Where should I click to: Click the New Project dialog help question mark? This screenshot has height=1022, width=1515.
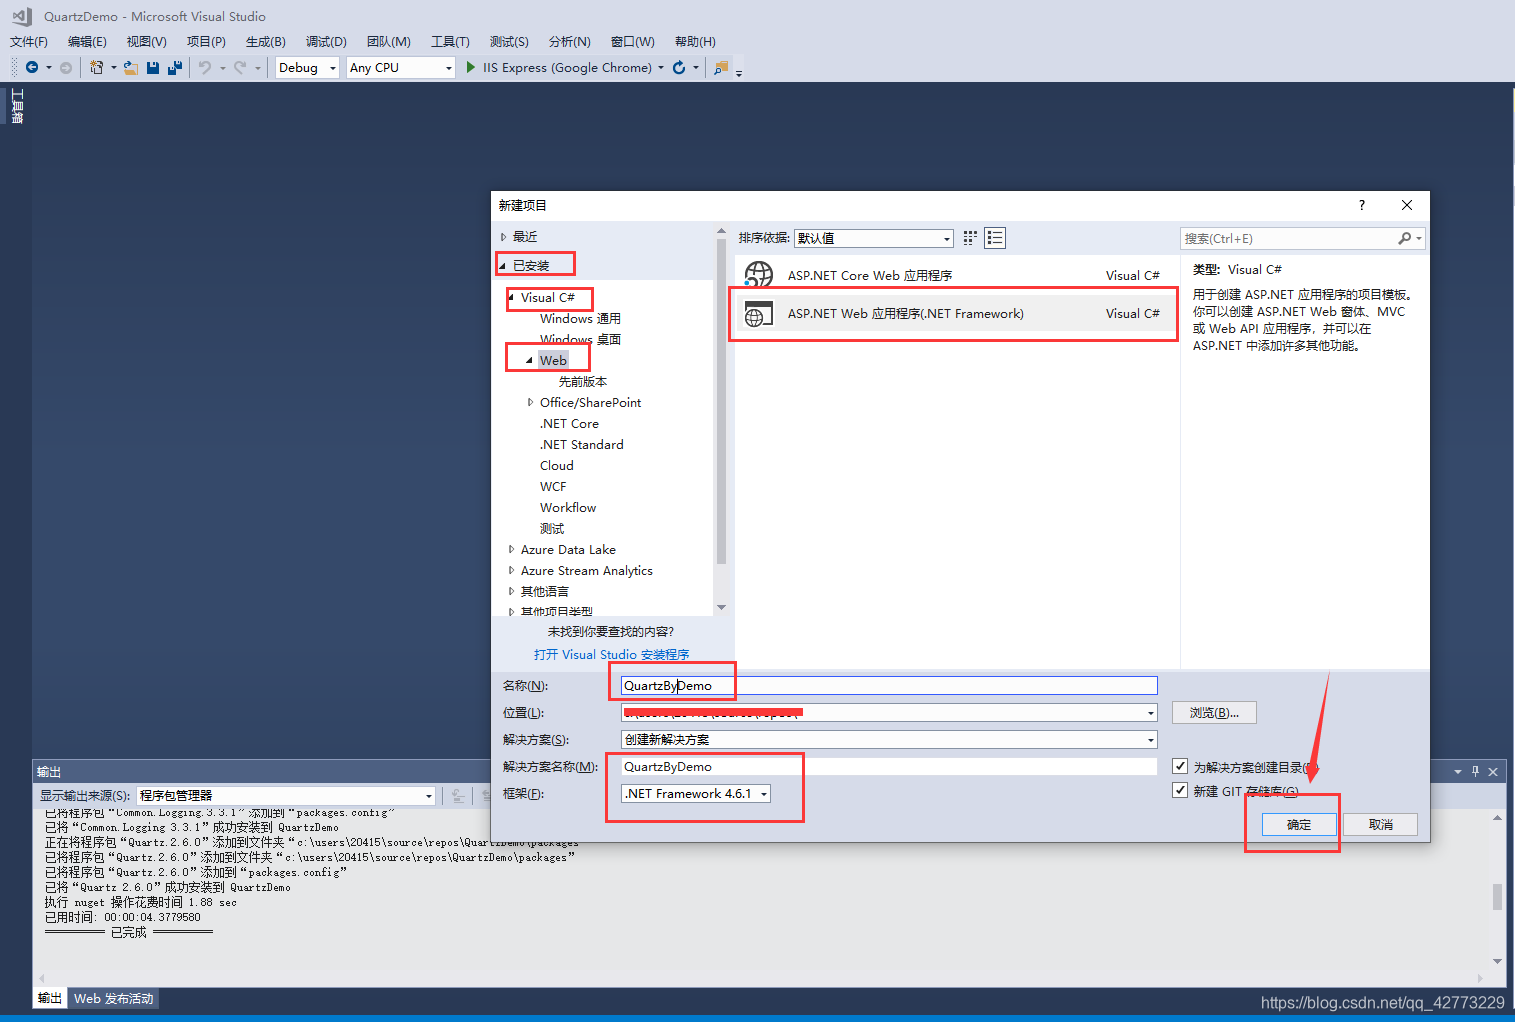[x=1362, y=205]
